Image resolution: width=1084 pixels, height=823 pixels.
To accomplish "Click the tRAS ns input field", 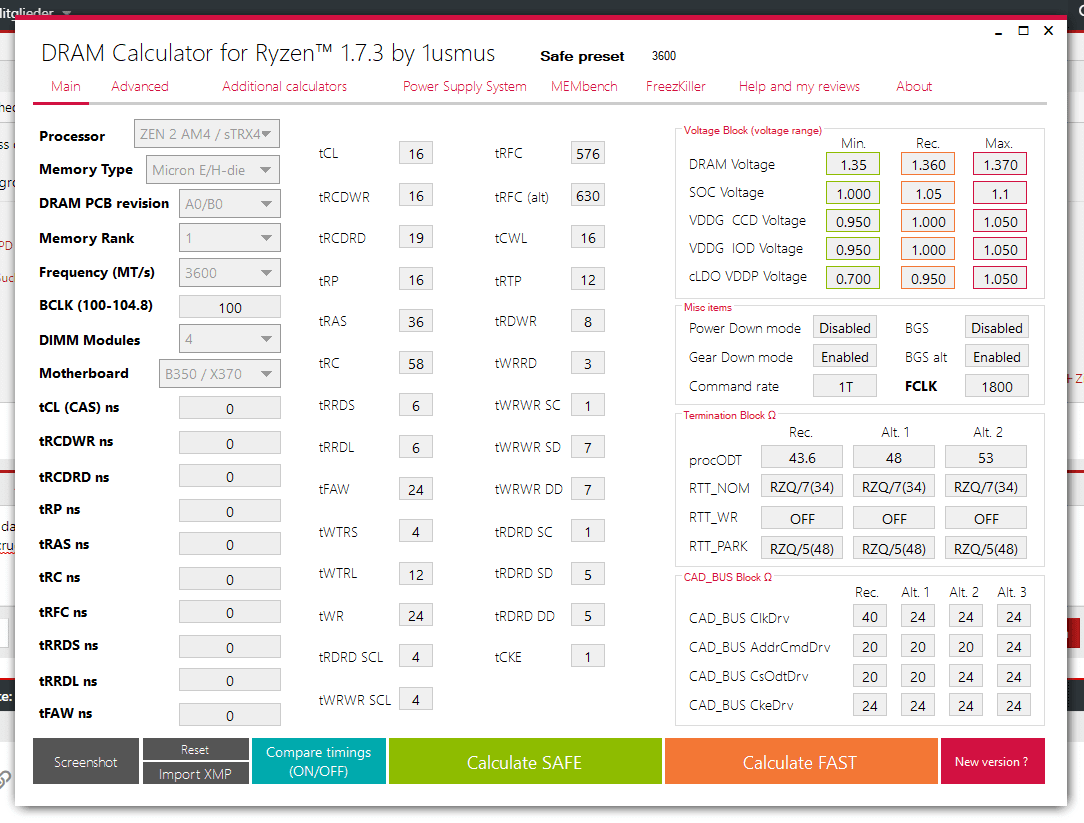I will (230, 544).
